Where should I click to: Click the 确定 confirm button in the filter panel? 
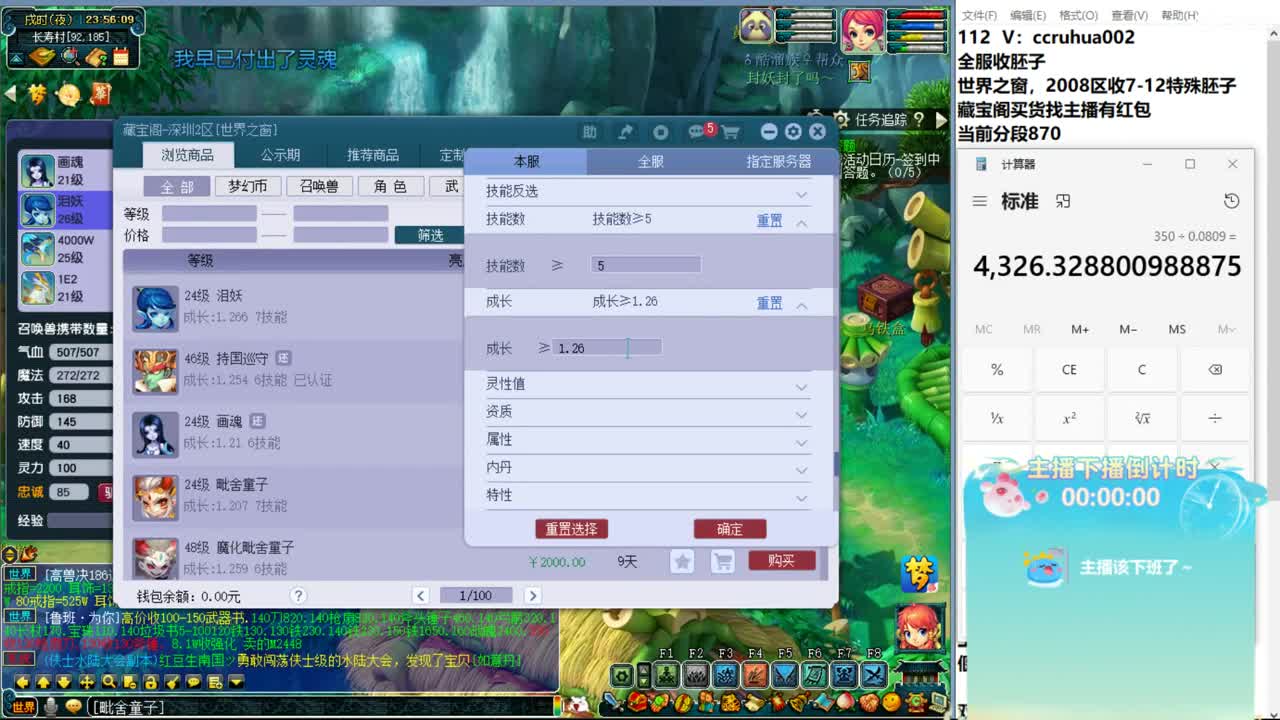pos(729,528)
